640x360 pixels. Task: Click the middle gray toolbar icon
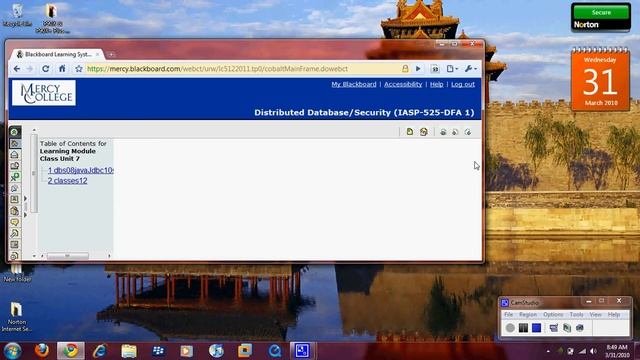point(455,132)
